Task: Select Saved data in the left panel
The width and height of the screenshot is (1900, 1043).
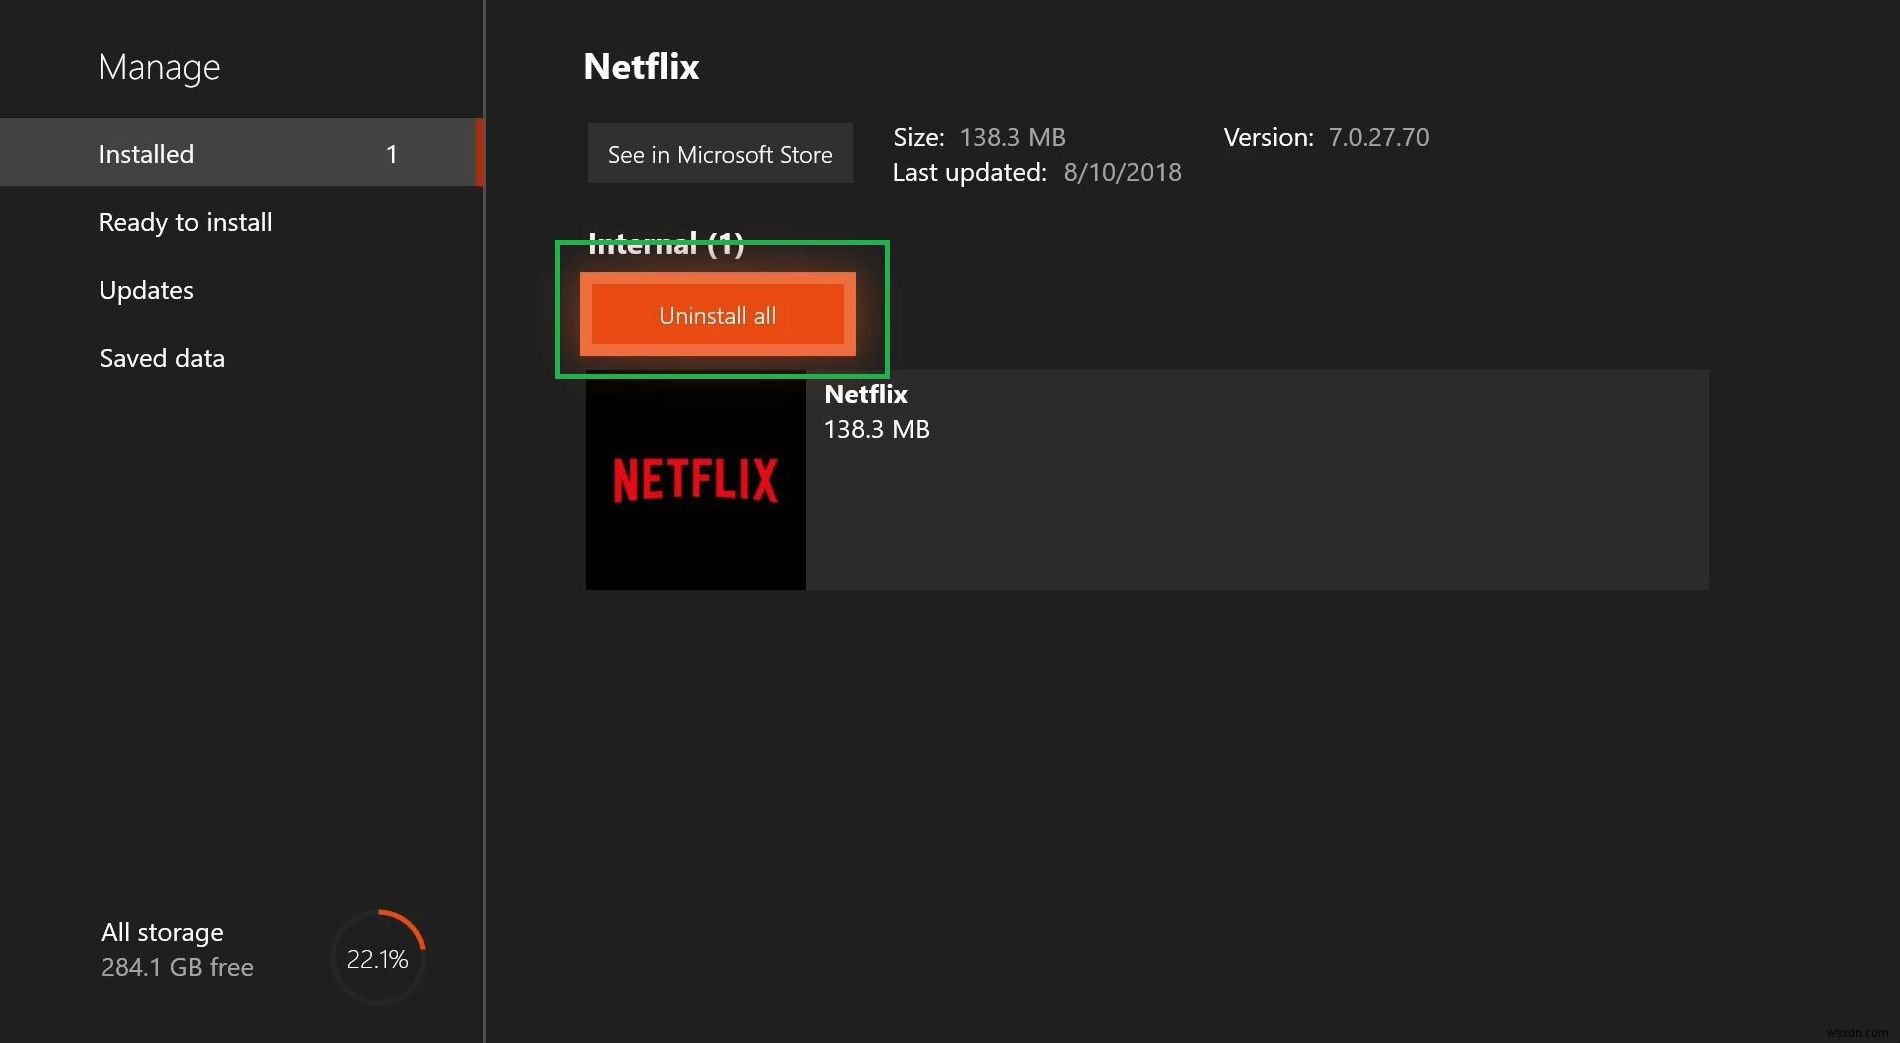Action: coord(161,358)
